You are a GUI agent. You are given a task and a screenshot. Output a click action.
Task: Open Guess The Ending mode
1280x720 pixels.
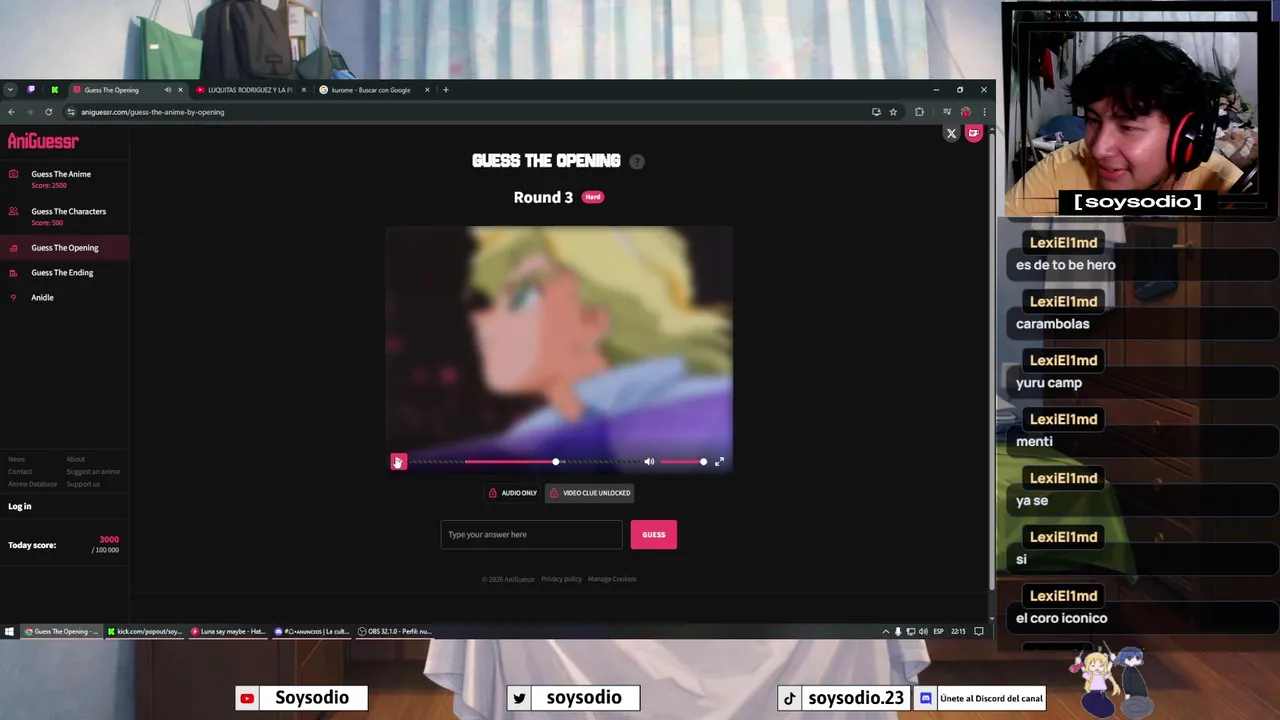(x=64, y=273)
